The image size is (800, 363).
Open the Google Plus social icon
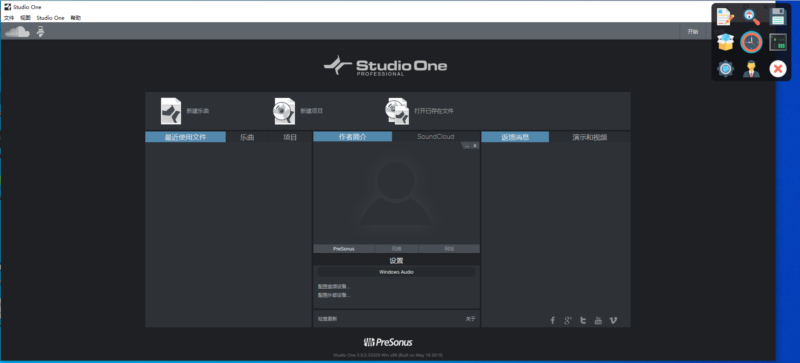[x=568, y=321]
